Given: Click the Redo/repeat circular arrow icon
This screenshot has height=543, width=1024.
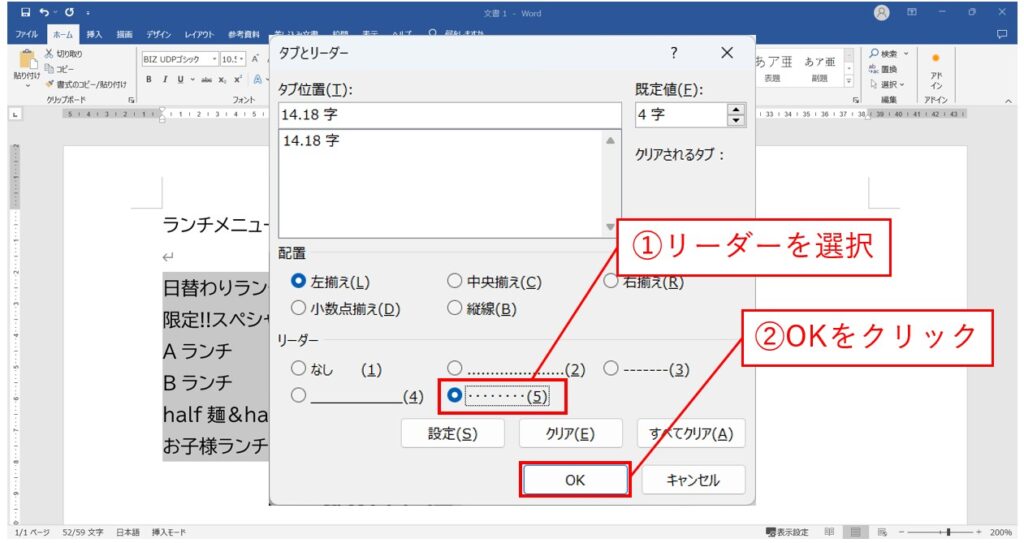Looking at the screenshot, I should click(69, 12).
